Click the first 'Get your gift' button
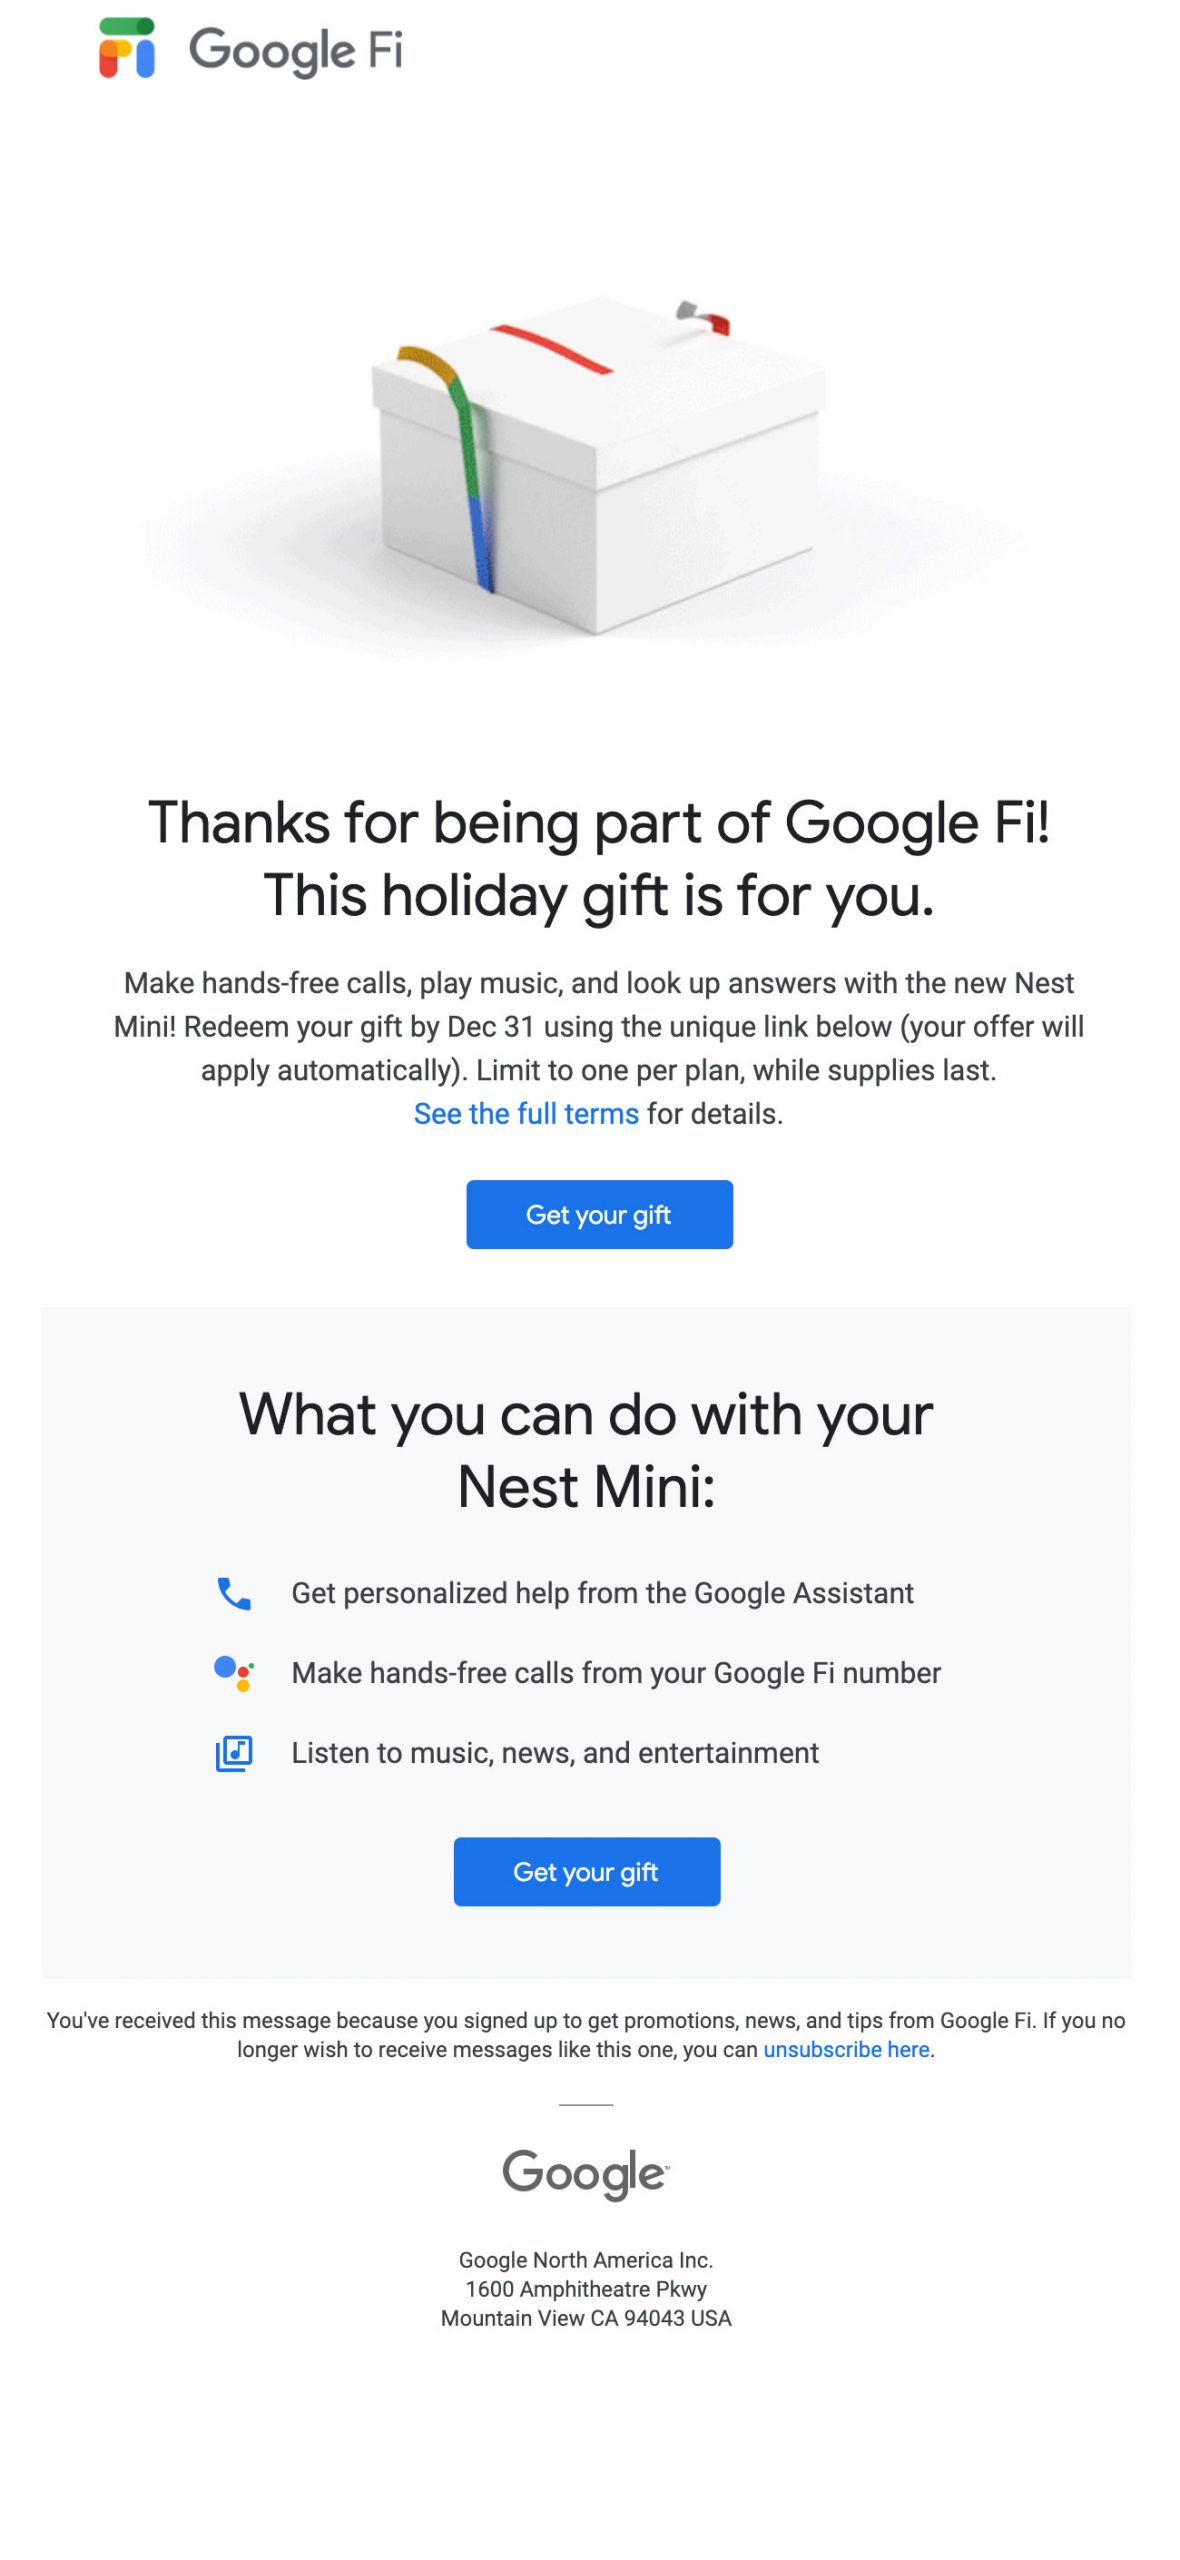The height and width of the screenshot is (2560, 1180). [x=599, y=1214]
